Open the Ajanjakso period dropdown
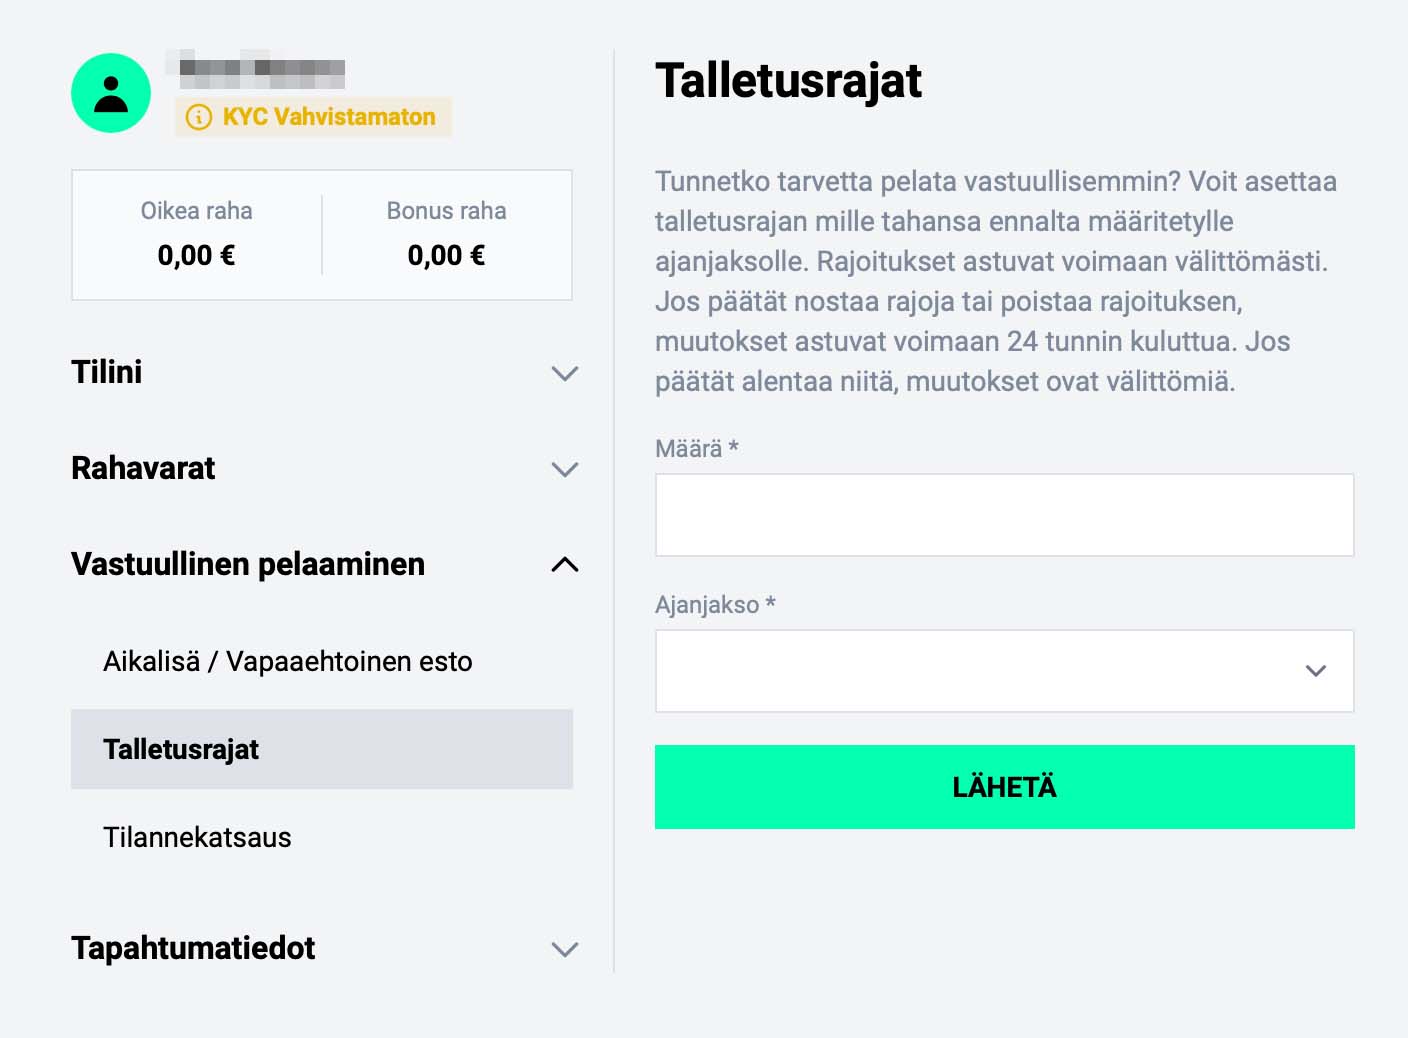 [x=980, y=671]
